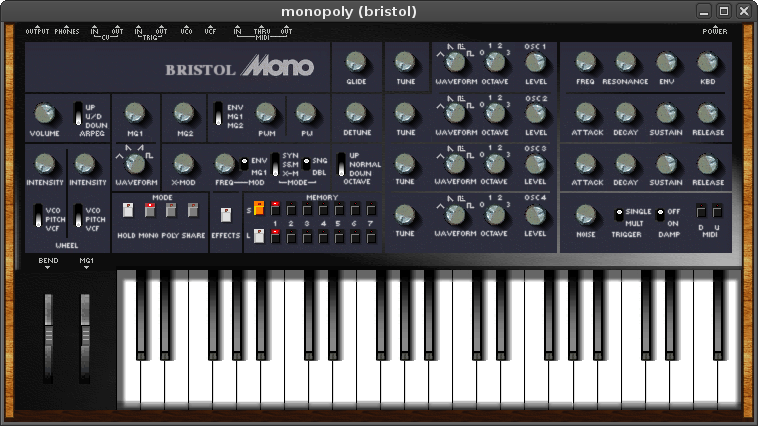Viewport: 758px width, 426px height.
Task: Toggle the right WHEEL VCO/PITCH/VCF switch
Action: click(x=78, y=215)
